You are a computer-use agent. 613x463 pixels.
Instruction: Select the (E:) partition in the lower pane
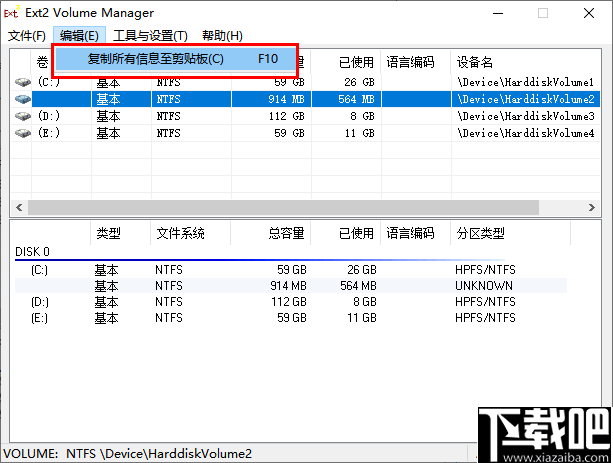point(39,318)
